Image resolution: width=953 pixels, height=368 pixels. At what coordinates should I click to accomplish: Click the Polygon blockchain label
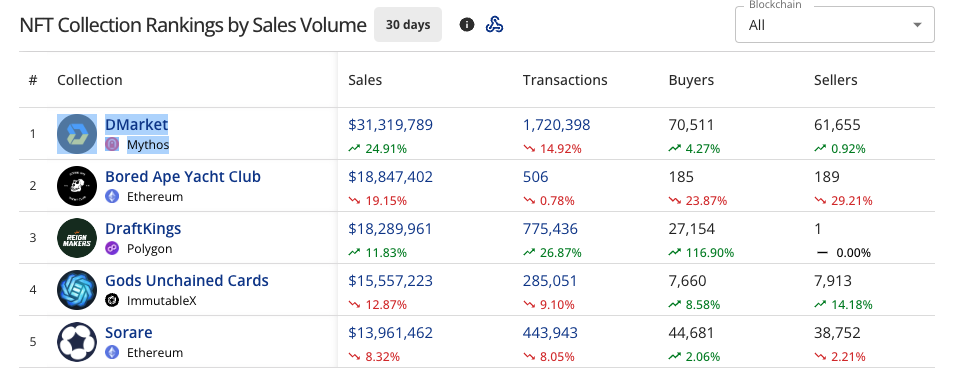(150, 248)
